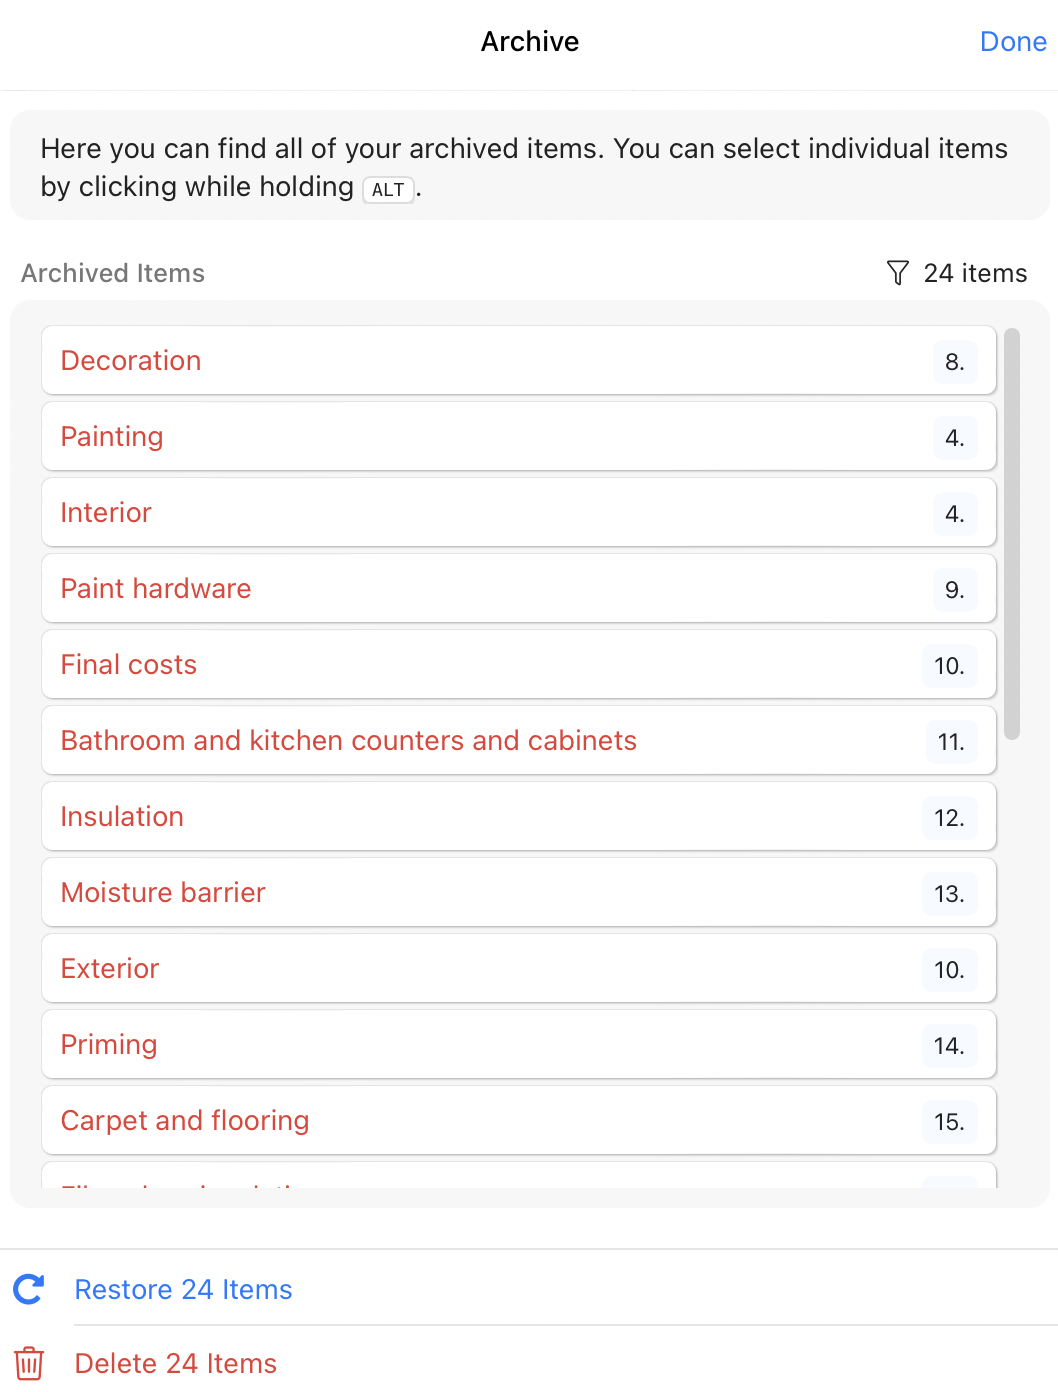Click the 24 items counter label
The width and height of the screenshot is (1058, 1392).
(x=975, y=273)
